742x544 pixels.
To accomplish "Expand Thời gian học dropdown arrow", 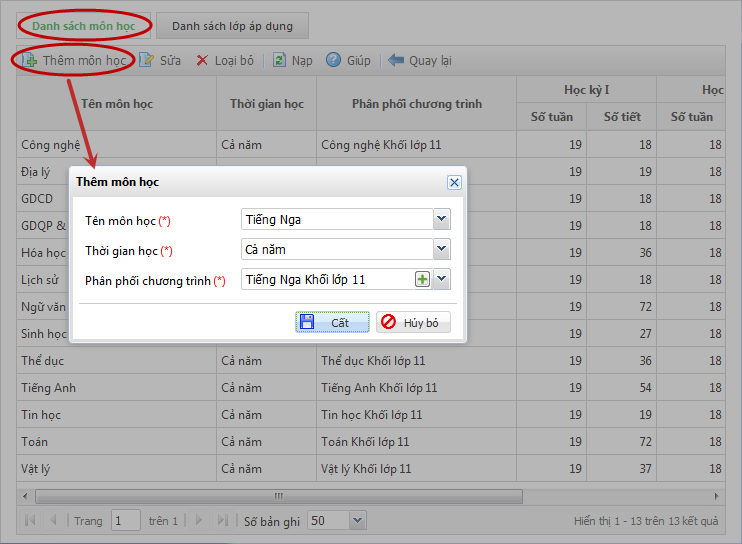I will click(442, 249).
